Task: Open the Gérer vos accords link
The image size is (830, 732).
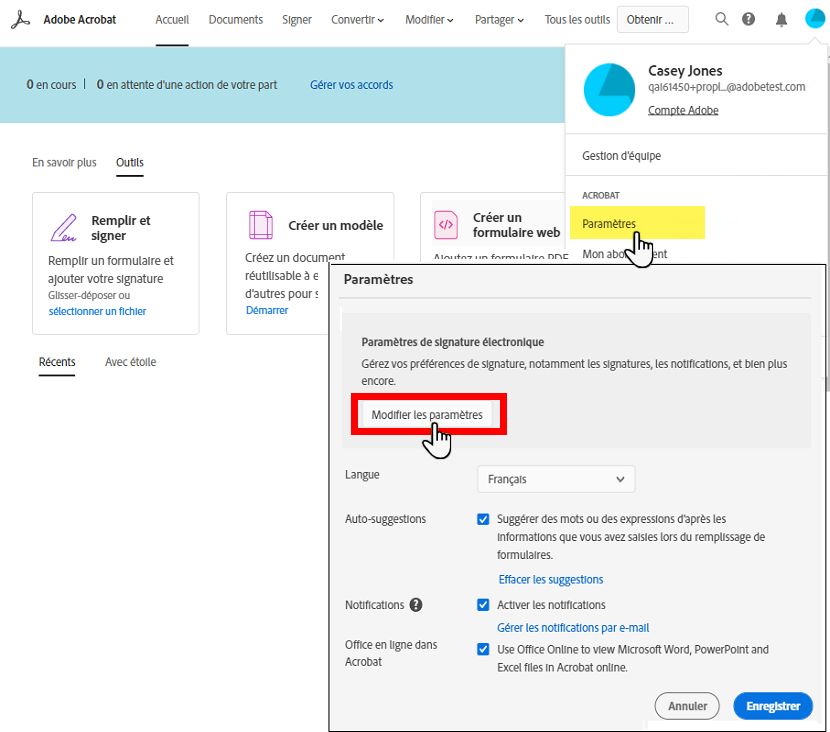Action: coord(351,85)
